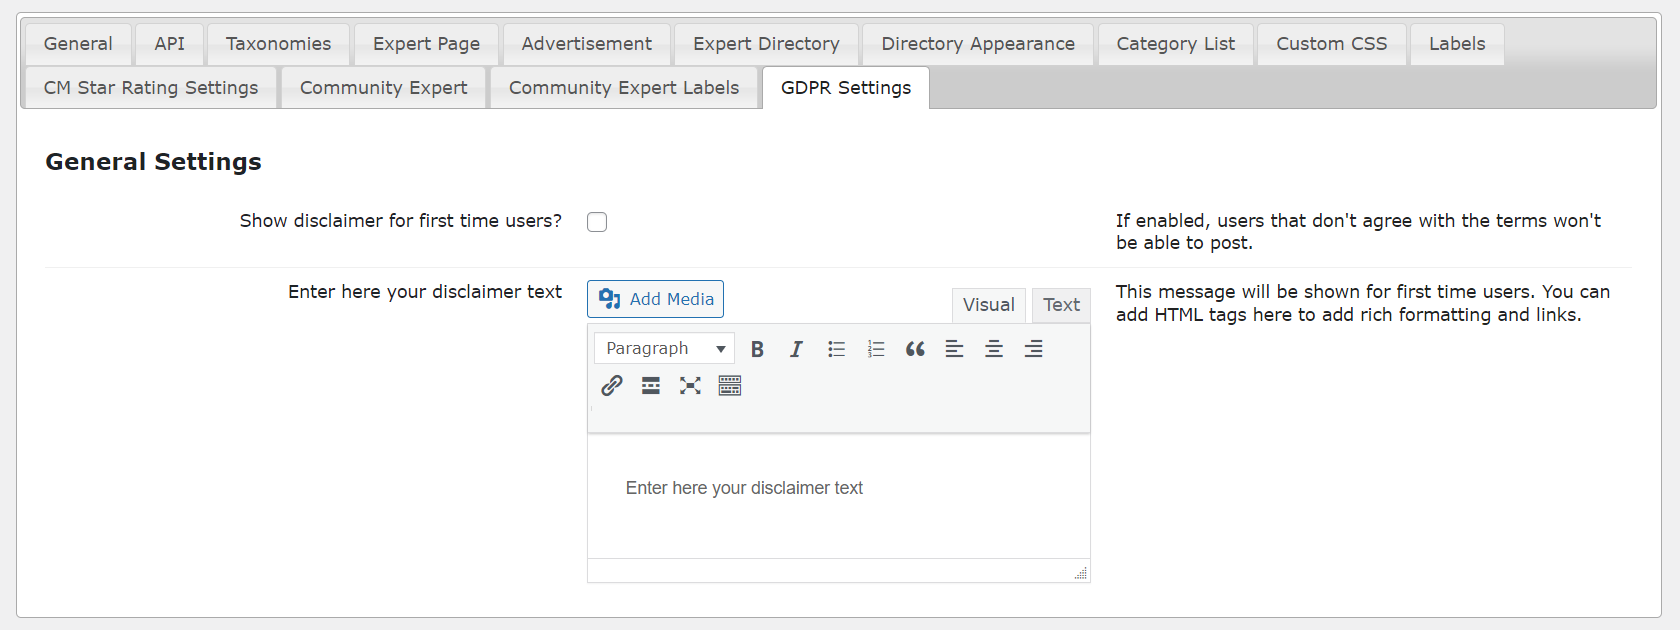Apply italic formatting in the editor

coord(796,349)
